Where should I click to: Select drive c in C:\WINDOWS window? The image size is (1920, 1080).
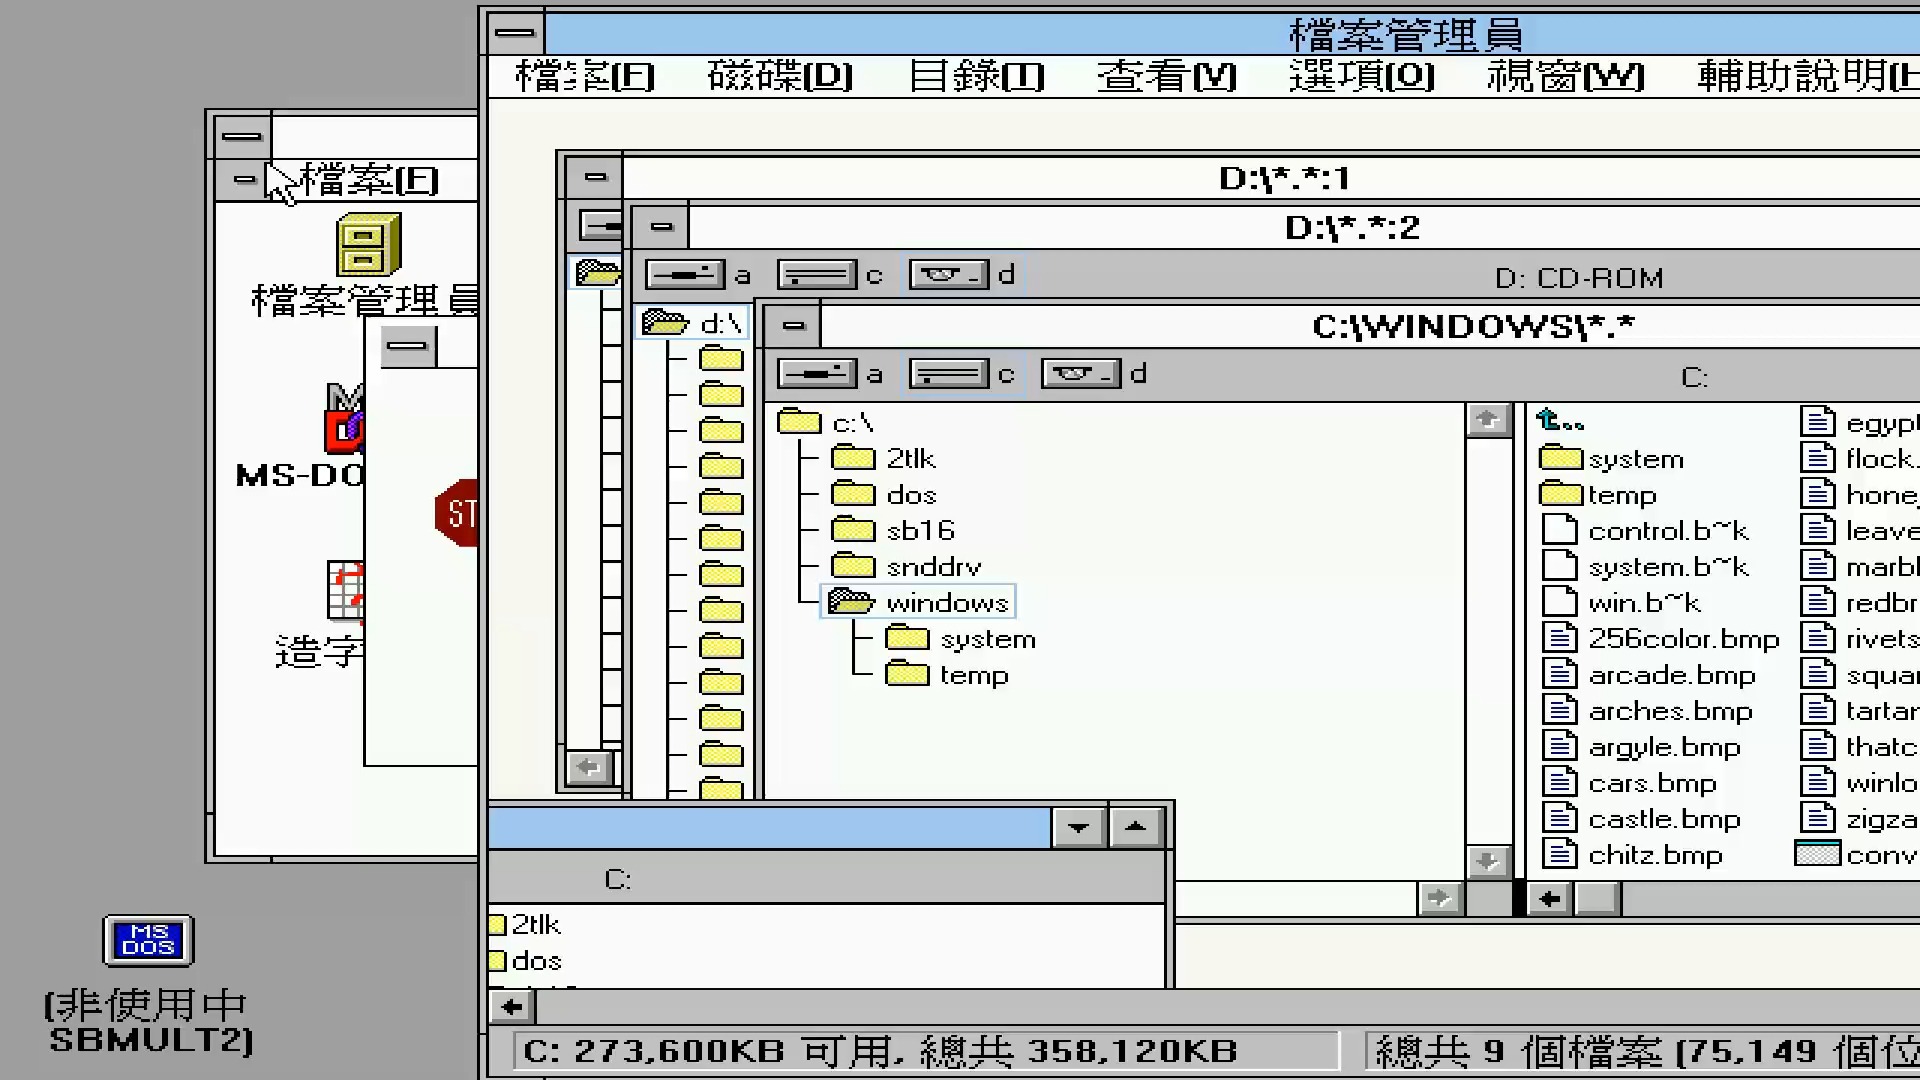[x=948, y=375]
